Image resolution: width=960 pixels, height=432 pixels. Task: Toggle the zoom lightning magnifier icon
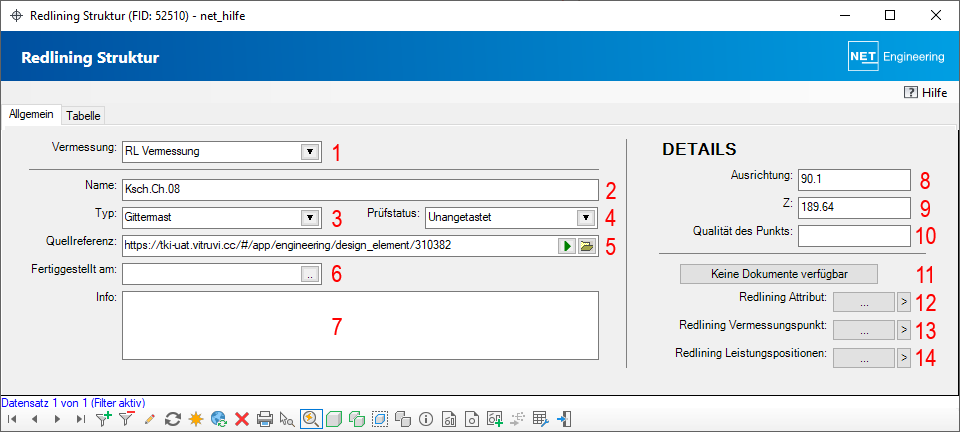(312, 419)
